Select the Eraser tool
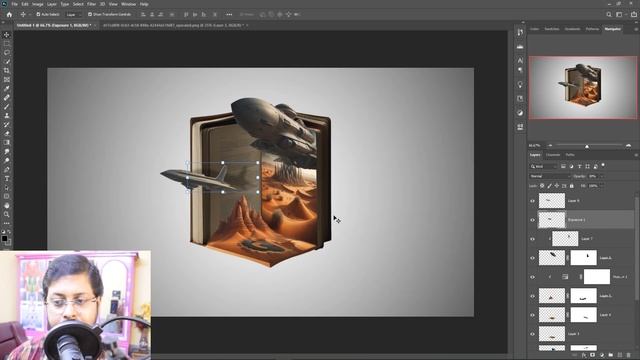Viewport: 640px width, 360px height. [7, 133]
